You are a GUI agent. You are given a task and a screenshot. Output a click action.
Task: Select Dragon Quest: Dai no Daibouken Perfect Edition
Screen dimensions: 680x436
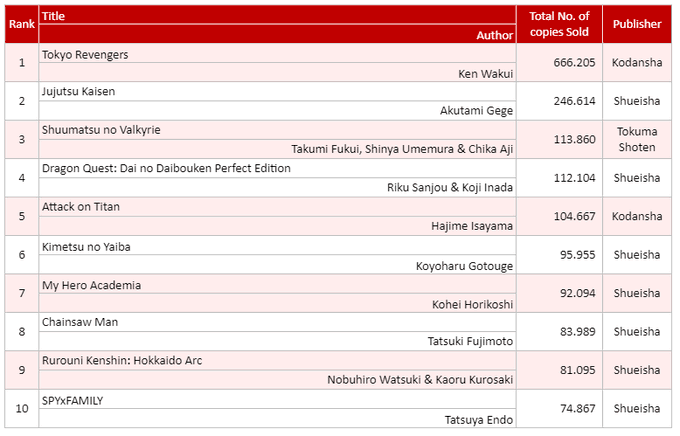[166, 168]
